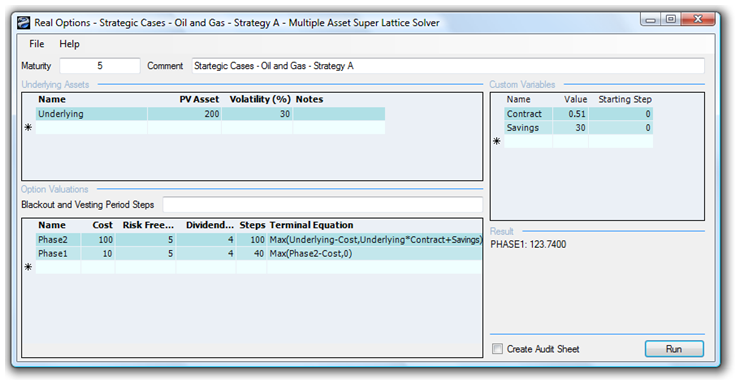Click the new row asterisk in Underlying Assets
Screen dimensions: 738x381
28,128
